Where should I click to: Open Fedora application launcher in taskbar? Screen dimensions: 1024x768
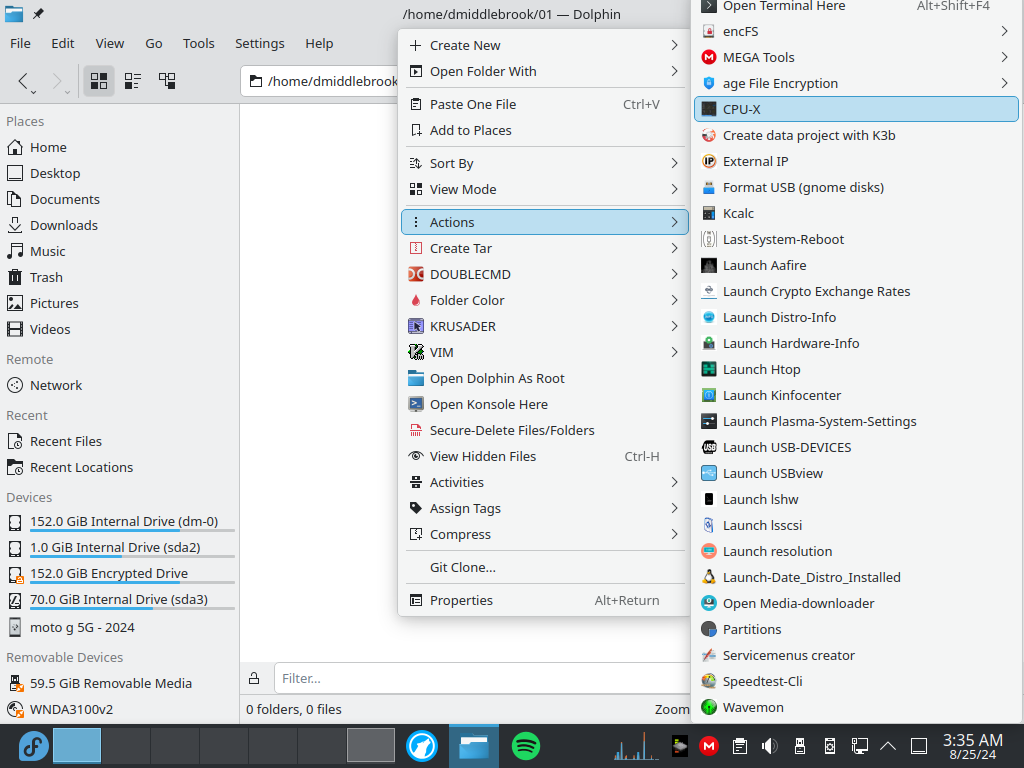pos(33,746)
